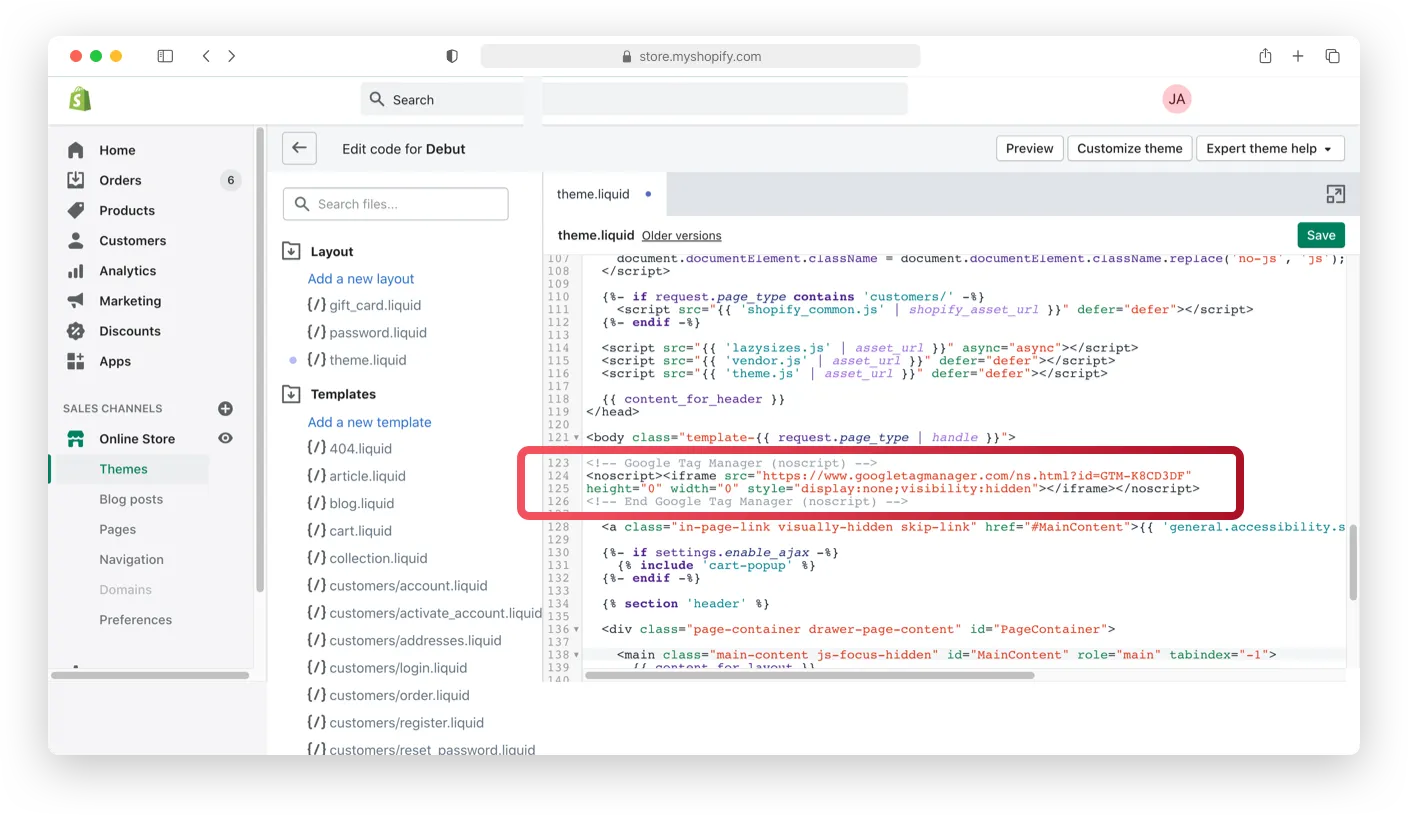Click the back arrow beside Edit code
Screen dimensions: 1408x815
(x=299, y=148)
